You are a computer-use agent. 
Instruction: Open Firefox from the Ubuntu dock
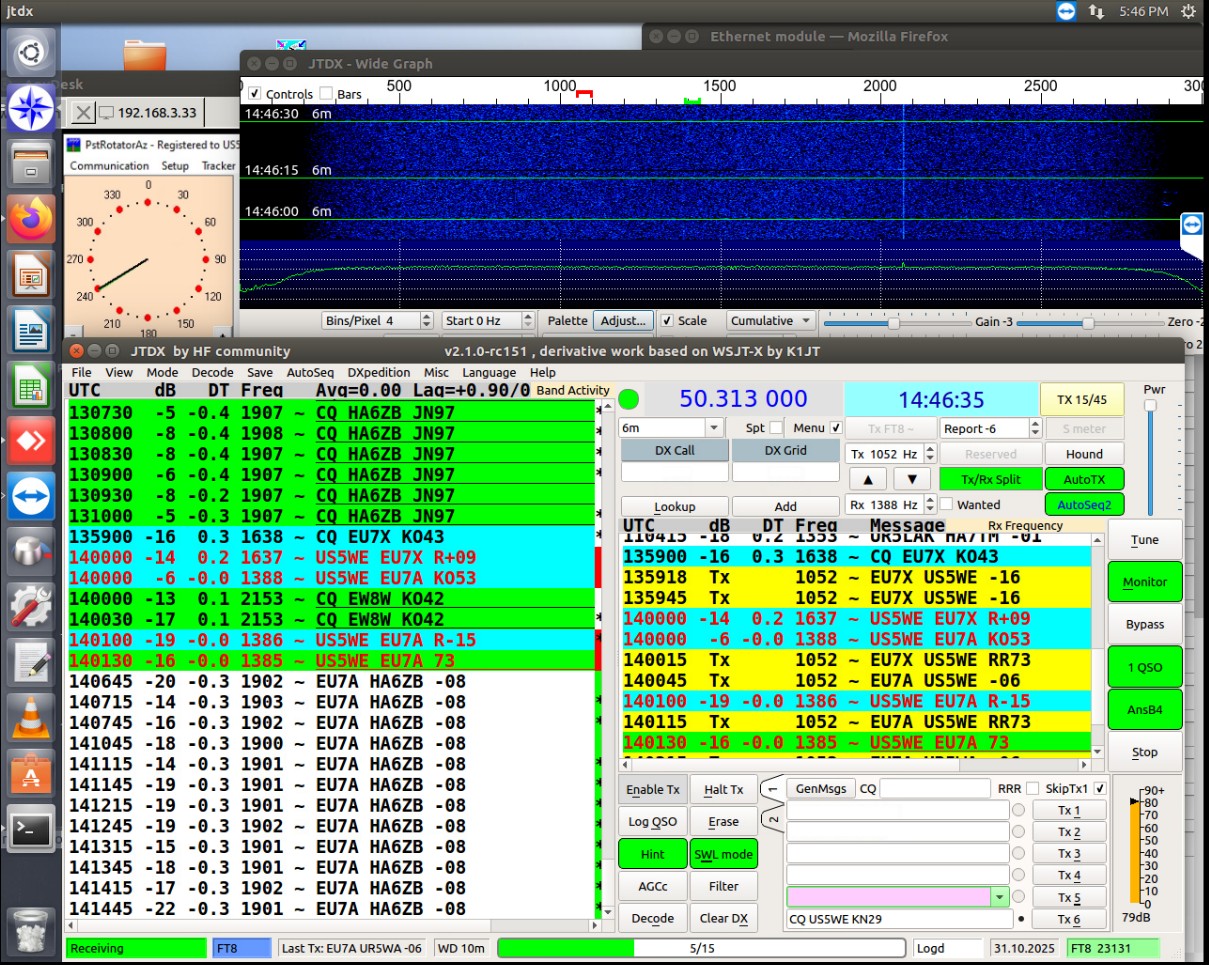coord(31,219)
